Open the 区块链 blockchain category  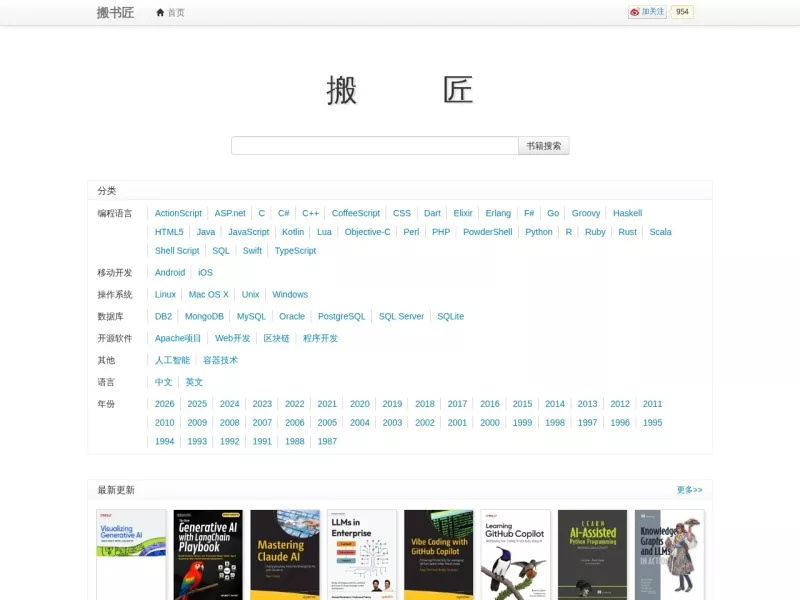277,338
